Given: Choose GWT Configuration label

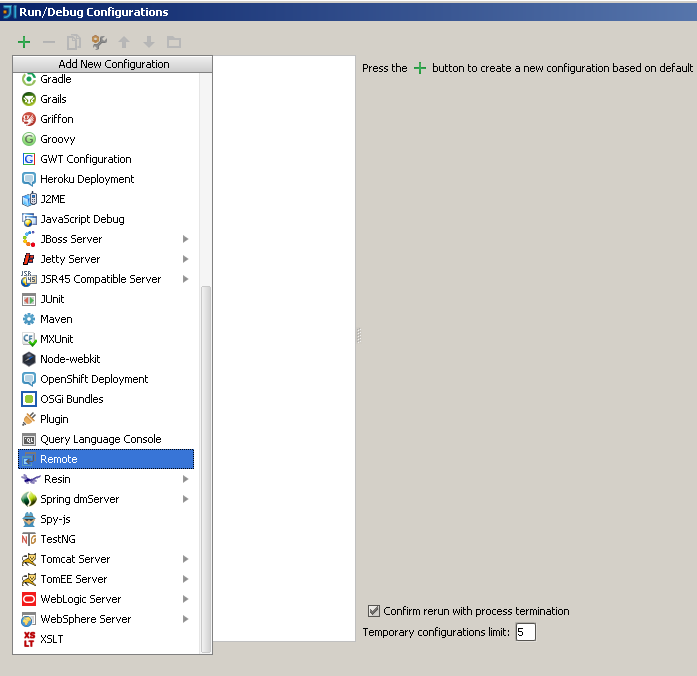Looking at the screenshot, I should pos(86,159).
